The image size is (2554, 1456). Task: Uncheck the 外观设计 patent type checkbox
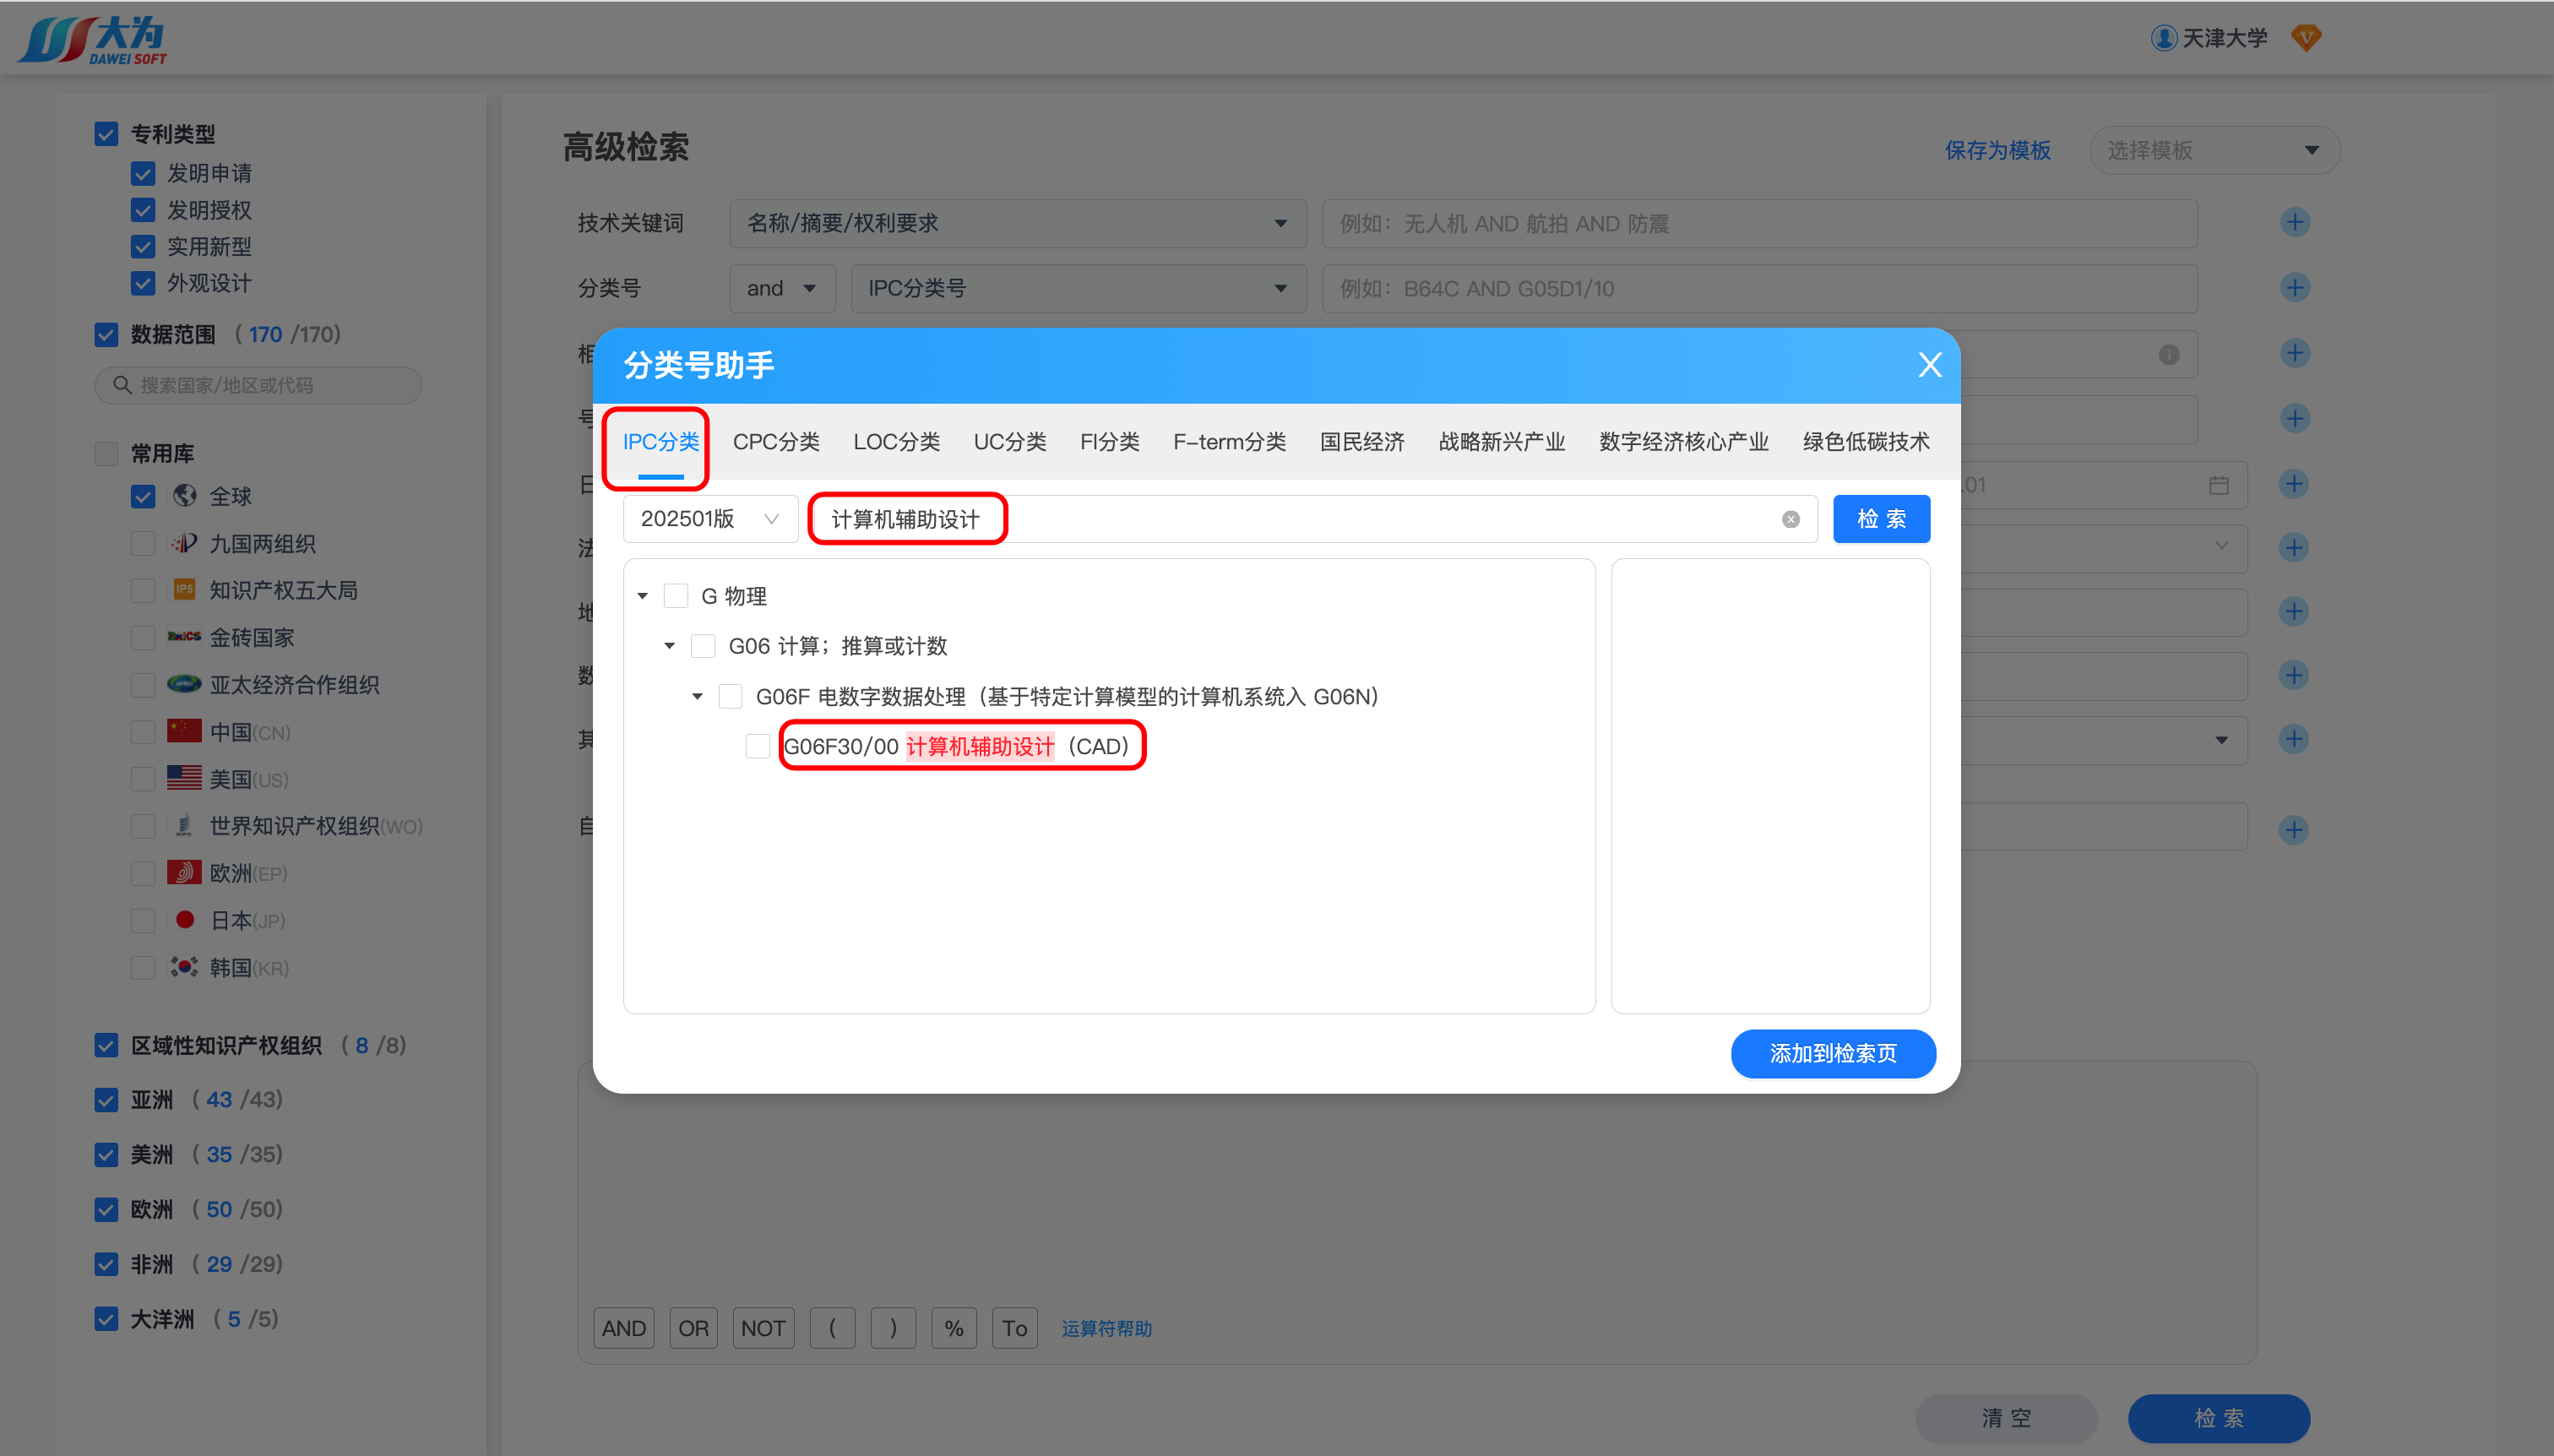tap(143, 283)
